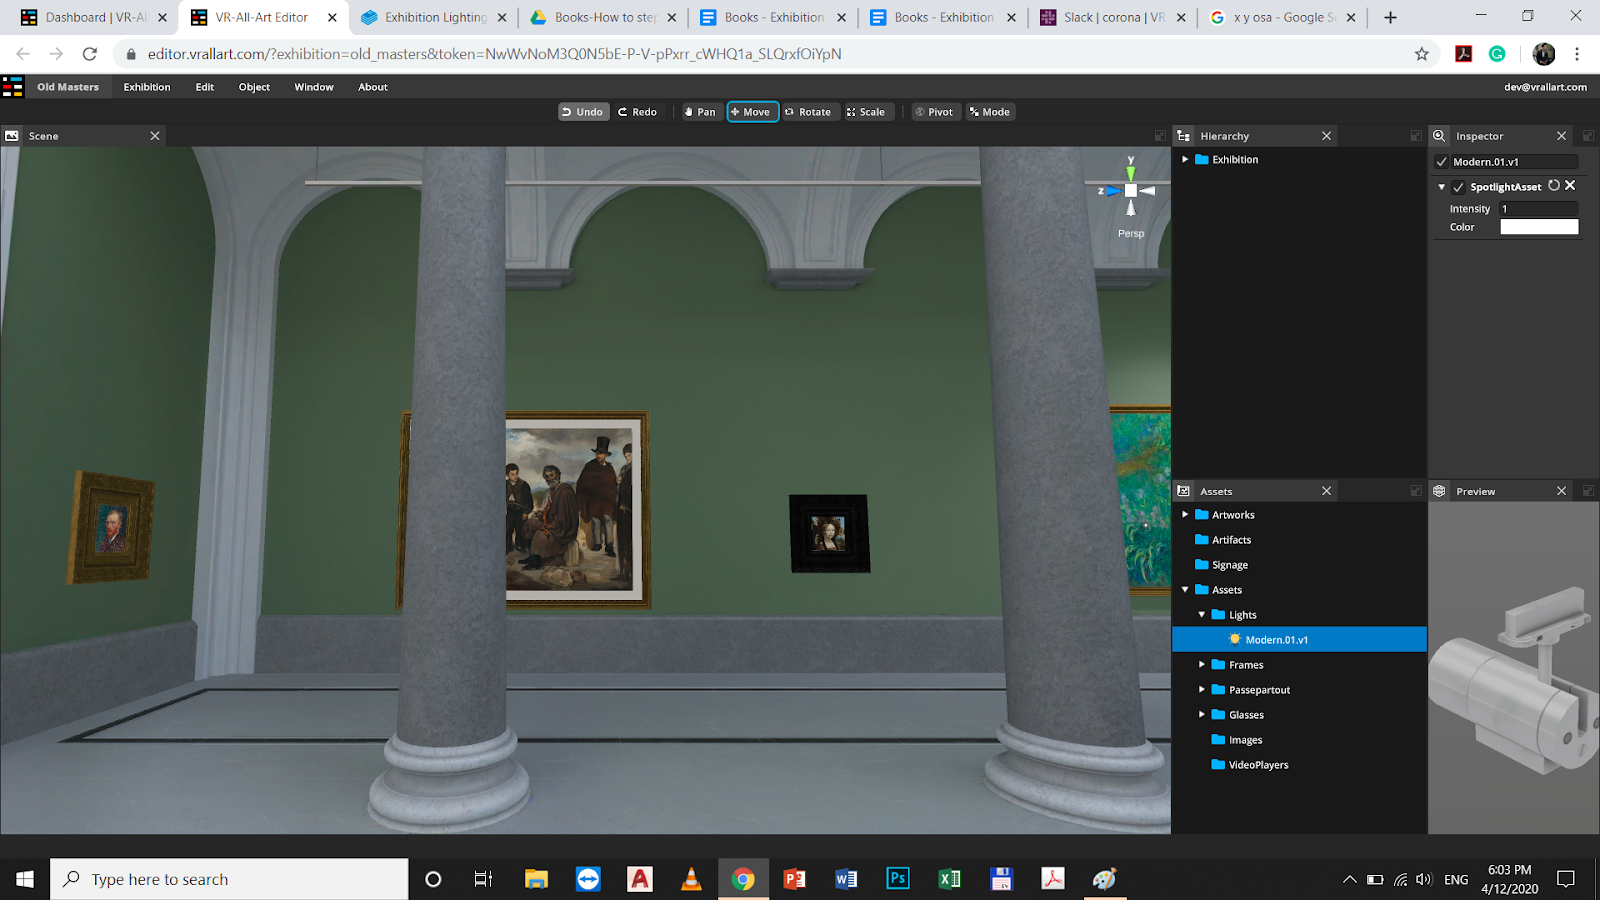Screen dimensions: 1600x900
Task: Select the Artifacts folder
Action: click(x=1223, y=540)
